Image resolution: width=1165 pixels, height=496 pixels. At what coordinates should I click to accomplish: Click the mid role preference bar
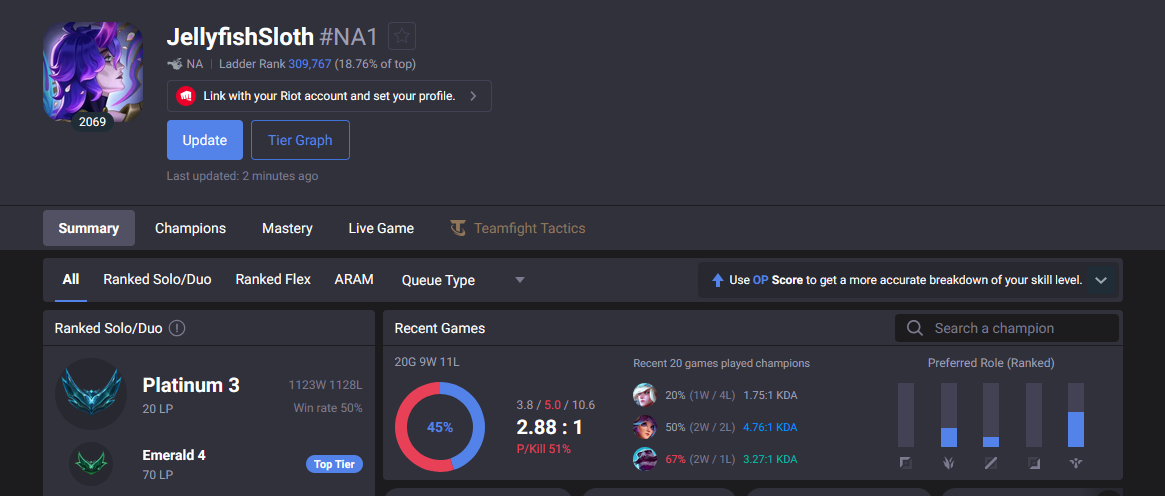991,415
